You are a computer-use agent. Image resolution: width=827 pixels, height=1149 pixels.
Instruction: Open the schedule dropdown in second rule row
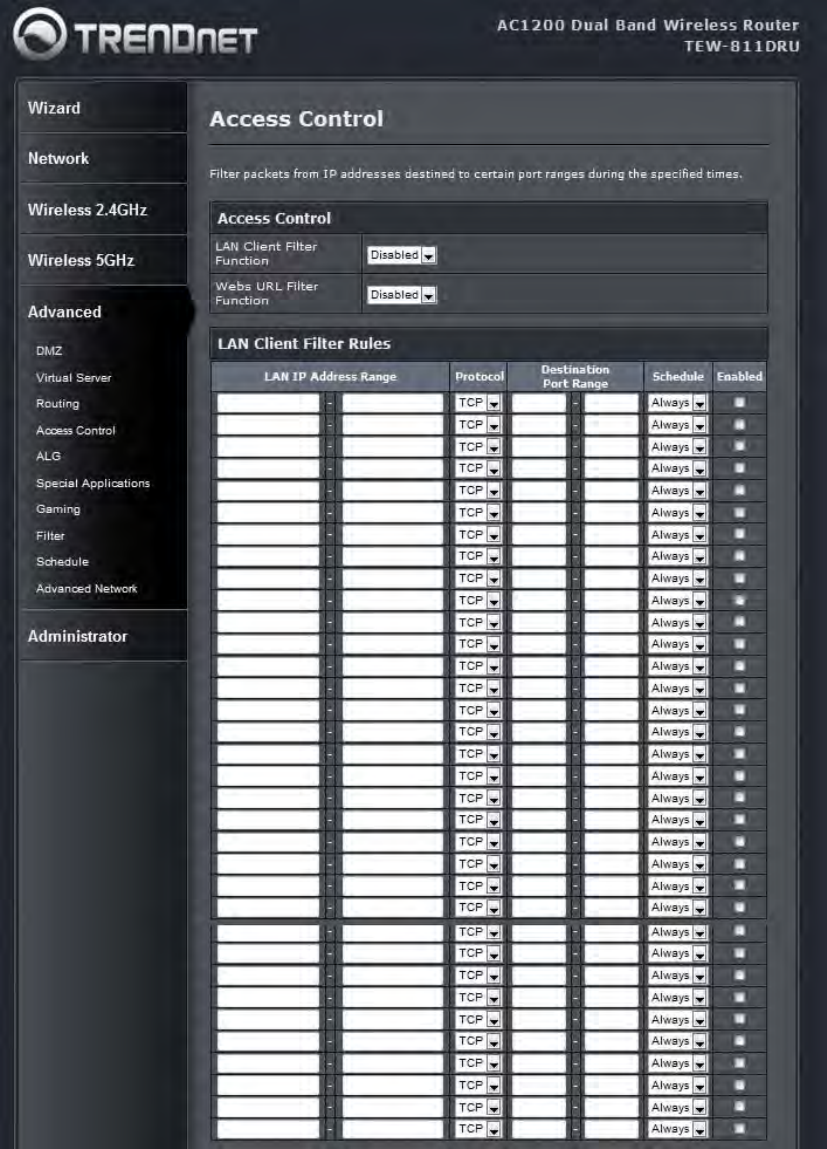[678, 425]
